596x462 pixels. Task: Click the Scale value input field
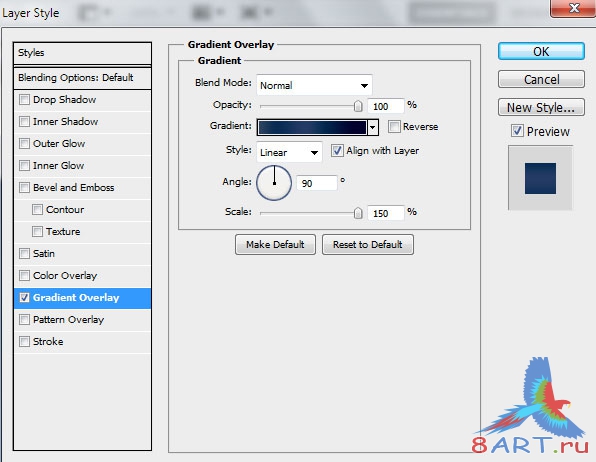(x=385, y=213)
